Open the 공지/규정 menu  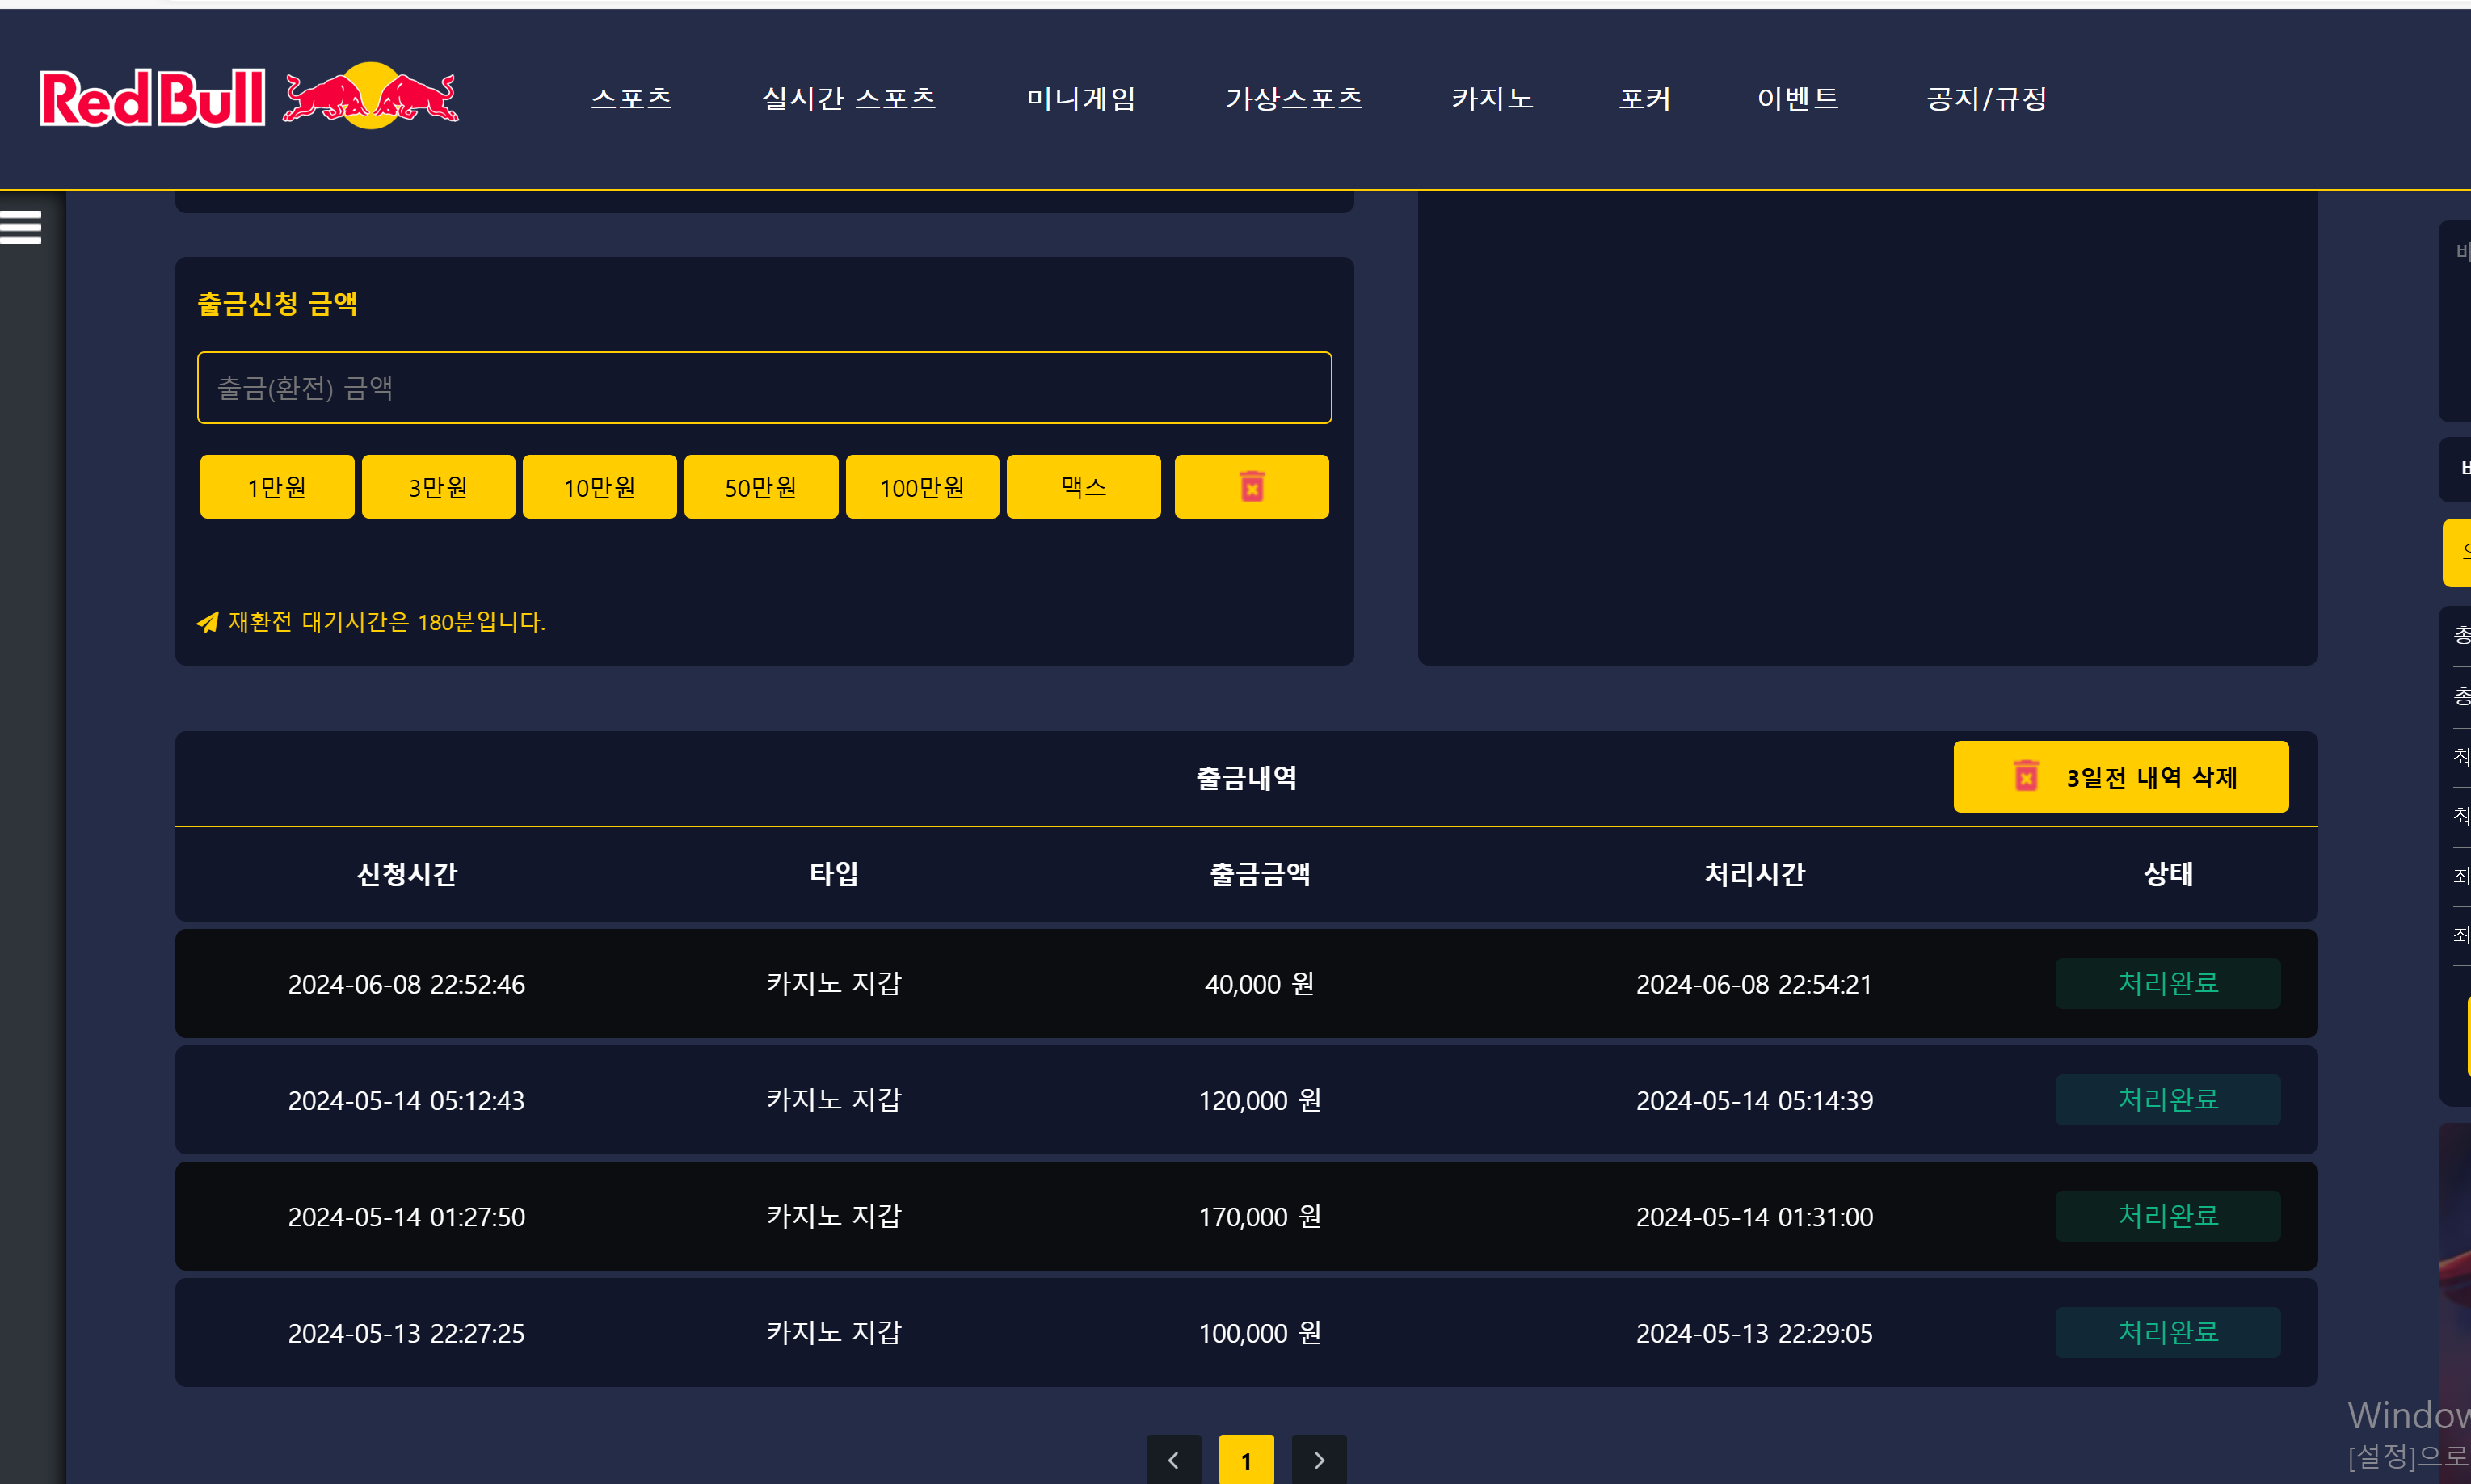point(1986,98)
